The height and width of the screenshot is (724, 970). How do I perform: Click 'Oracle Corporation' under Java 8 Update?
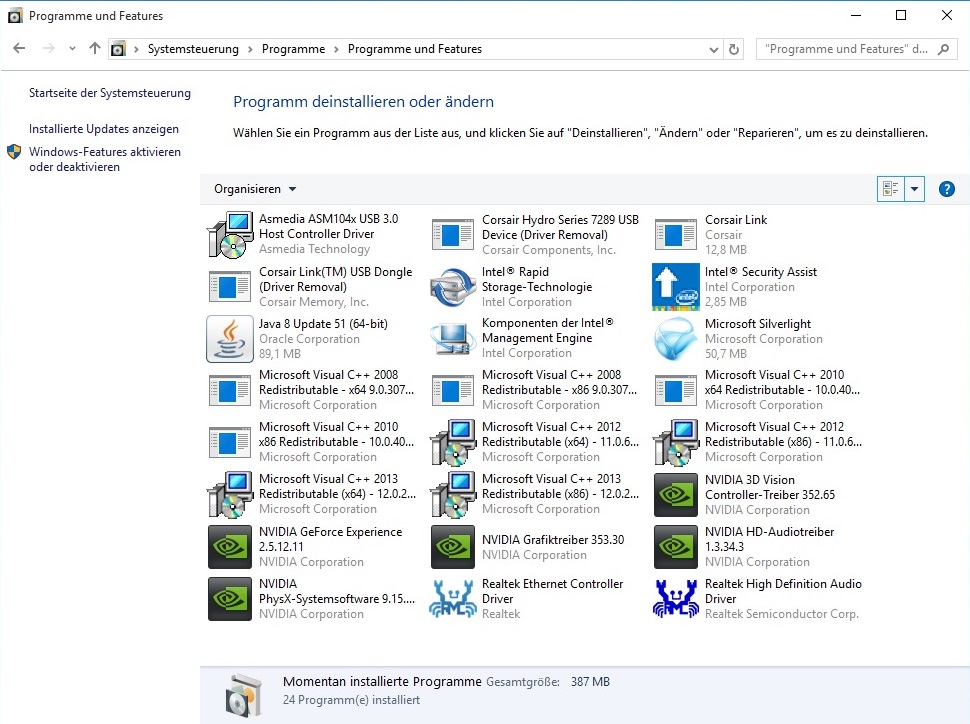[309, 339]
